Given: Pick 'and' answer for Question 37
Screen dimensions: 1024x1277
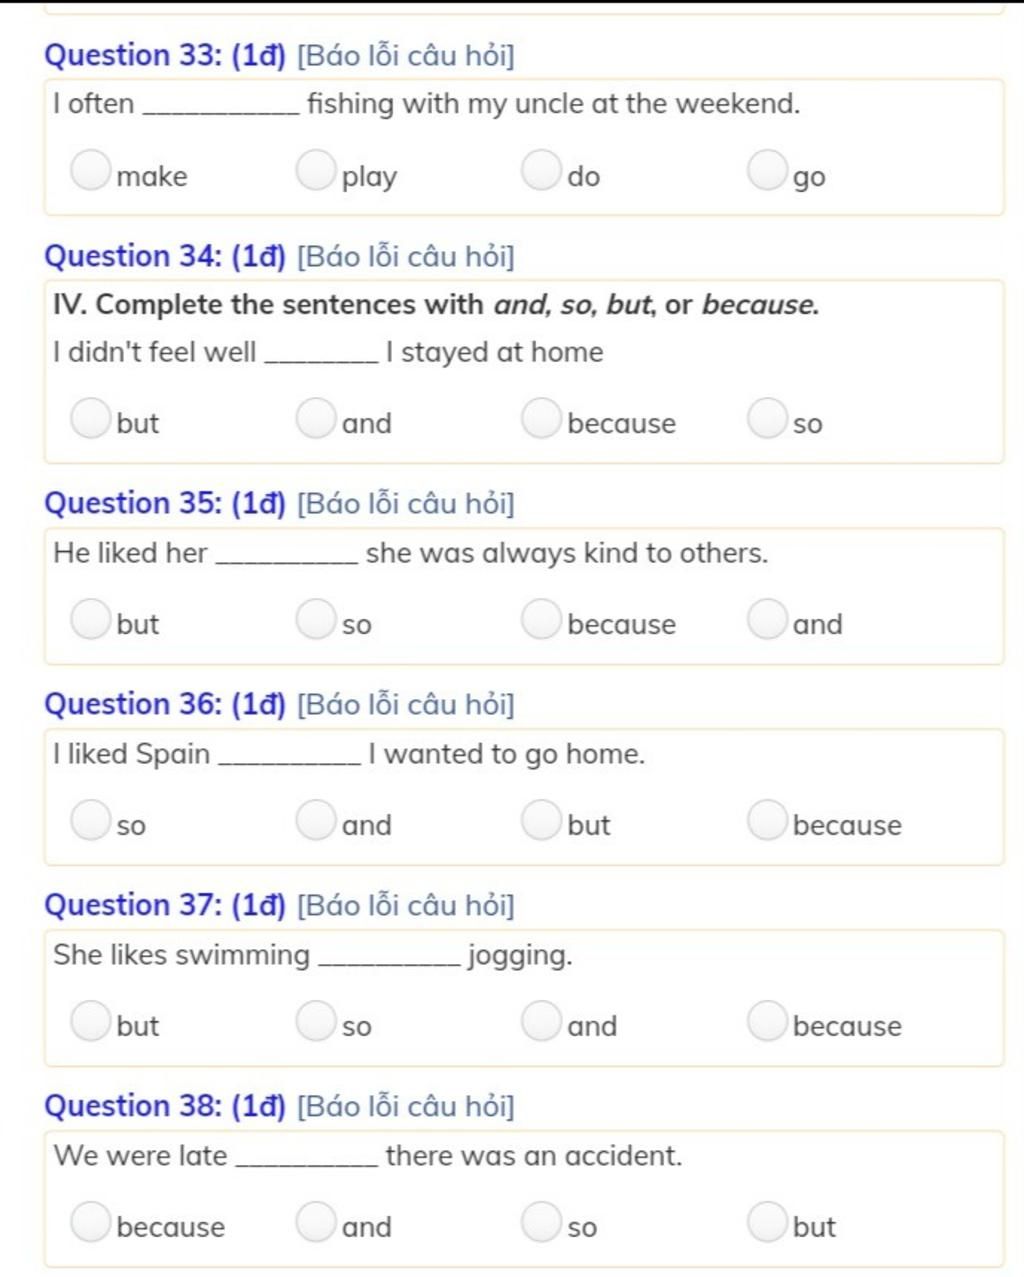Looking at the screenshot, I should 541,1021.
